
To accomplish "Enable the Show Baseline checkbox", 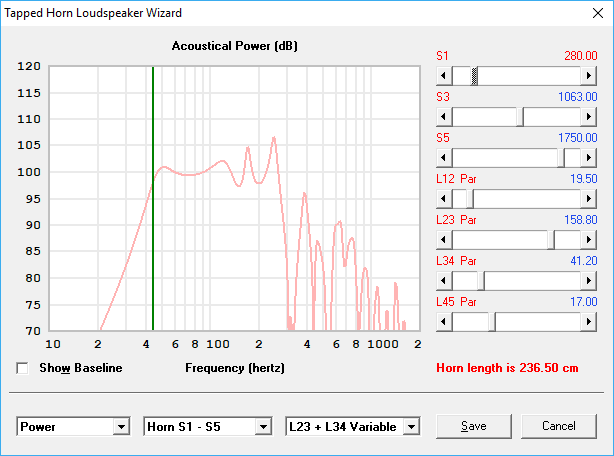I will click(x=22, y=368).
